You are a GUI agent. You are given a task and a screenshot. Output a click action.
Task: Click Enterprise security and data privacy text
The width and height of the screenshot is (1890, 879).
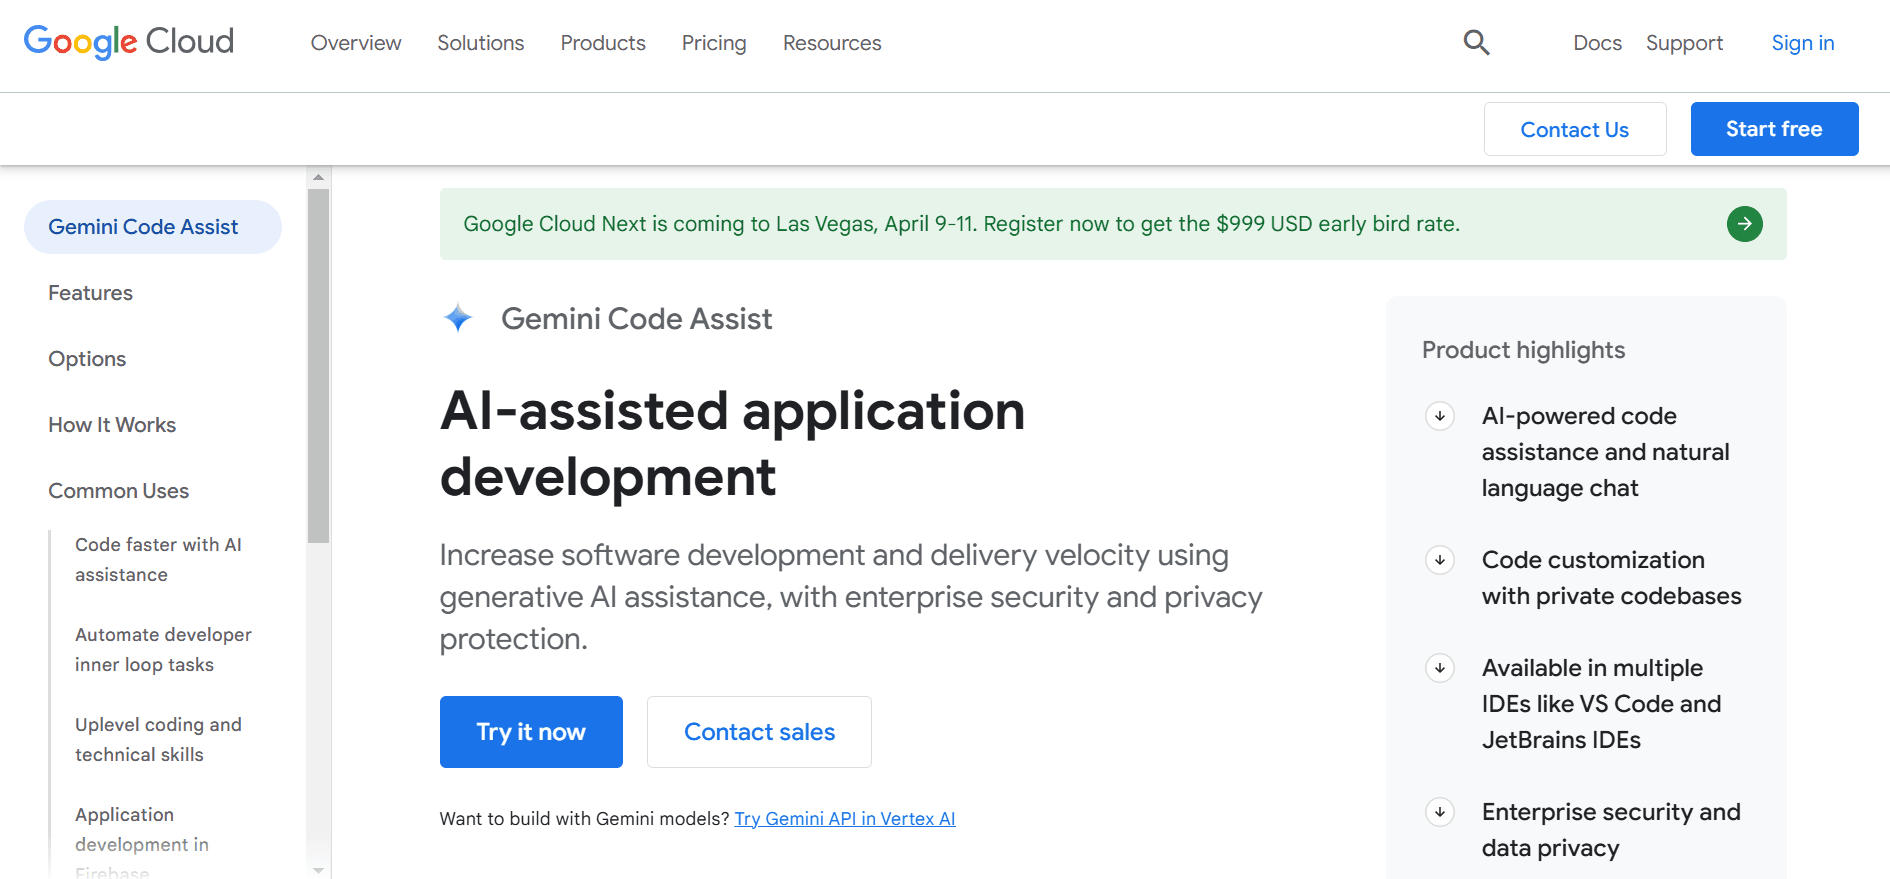(x=1611, y=830)
